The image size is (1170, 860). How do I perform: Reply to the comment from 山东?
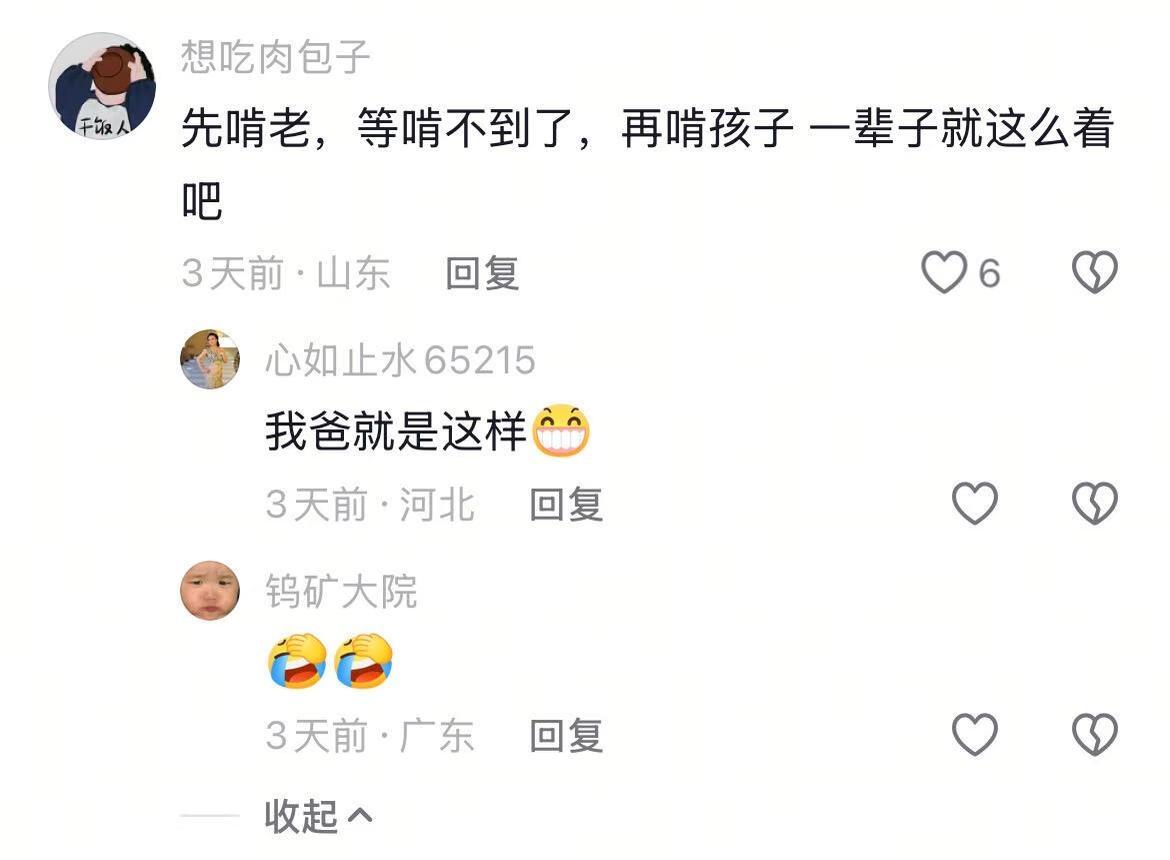(x=482, y=273)
